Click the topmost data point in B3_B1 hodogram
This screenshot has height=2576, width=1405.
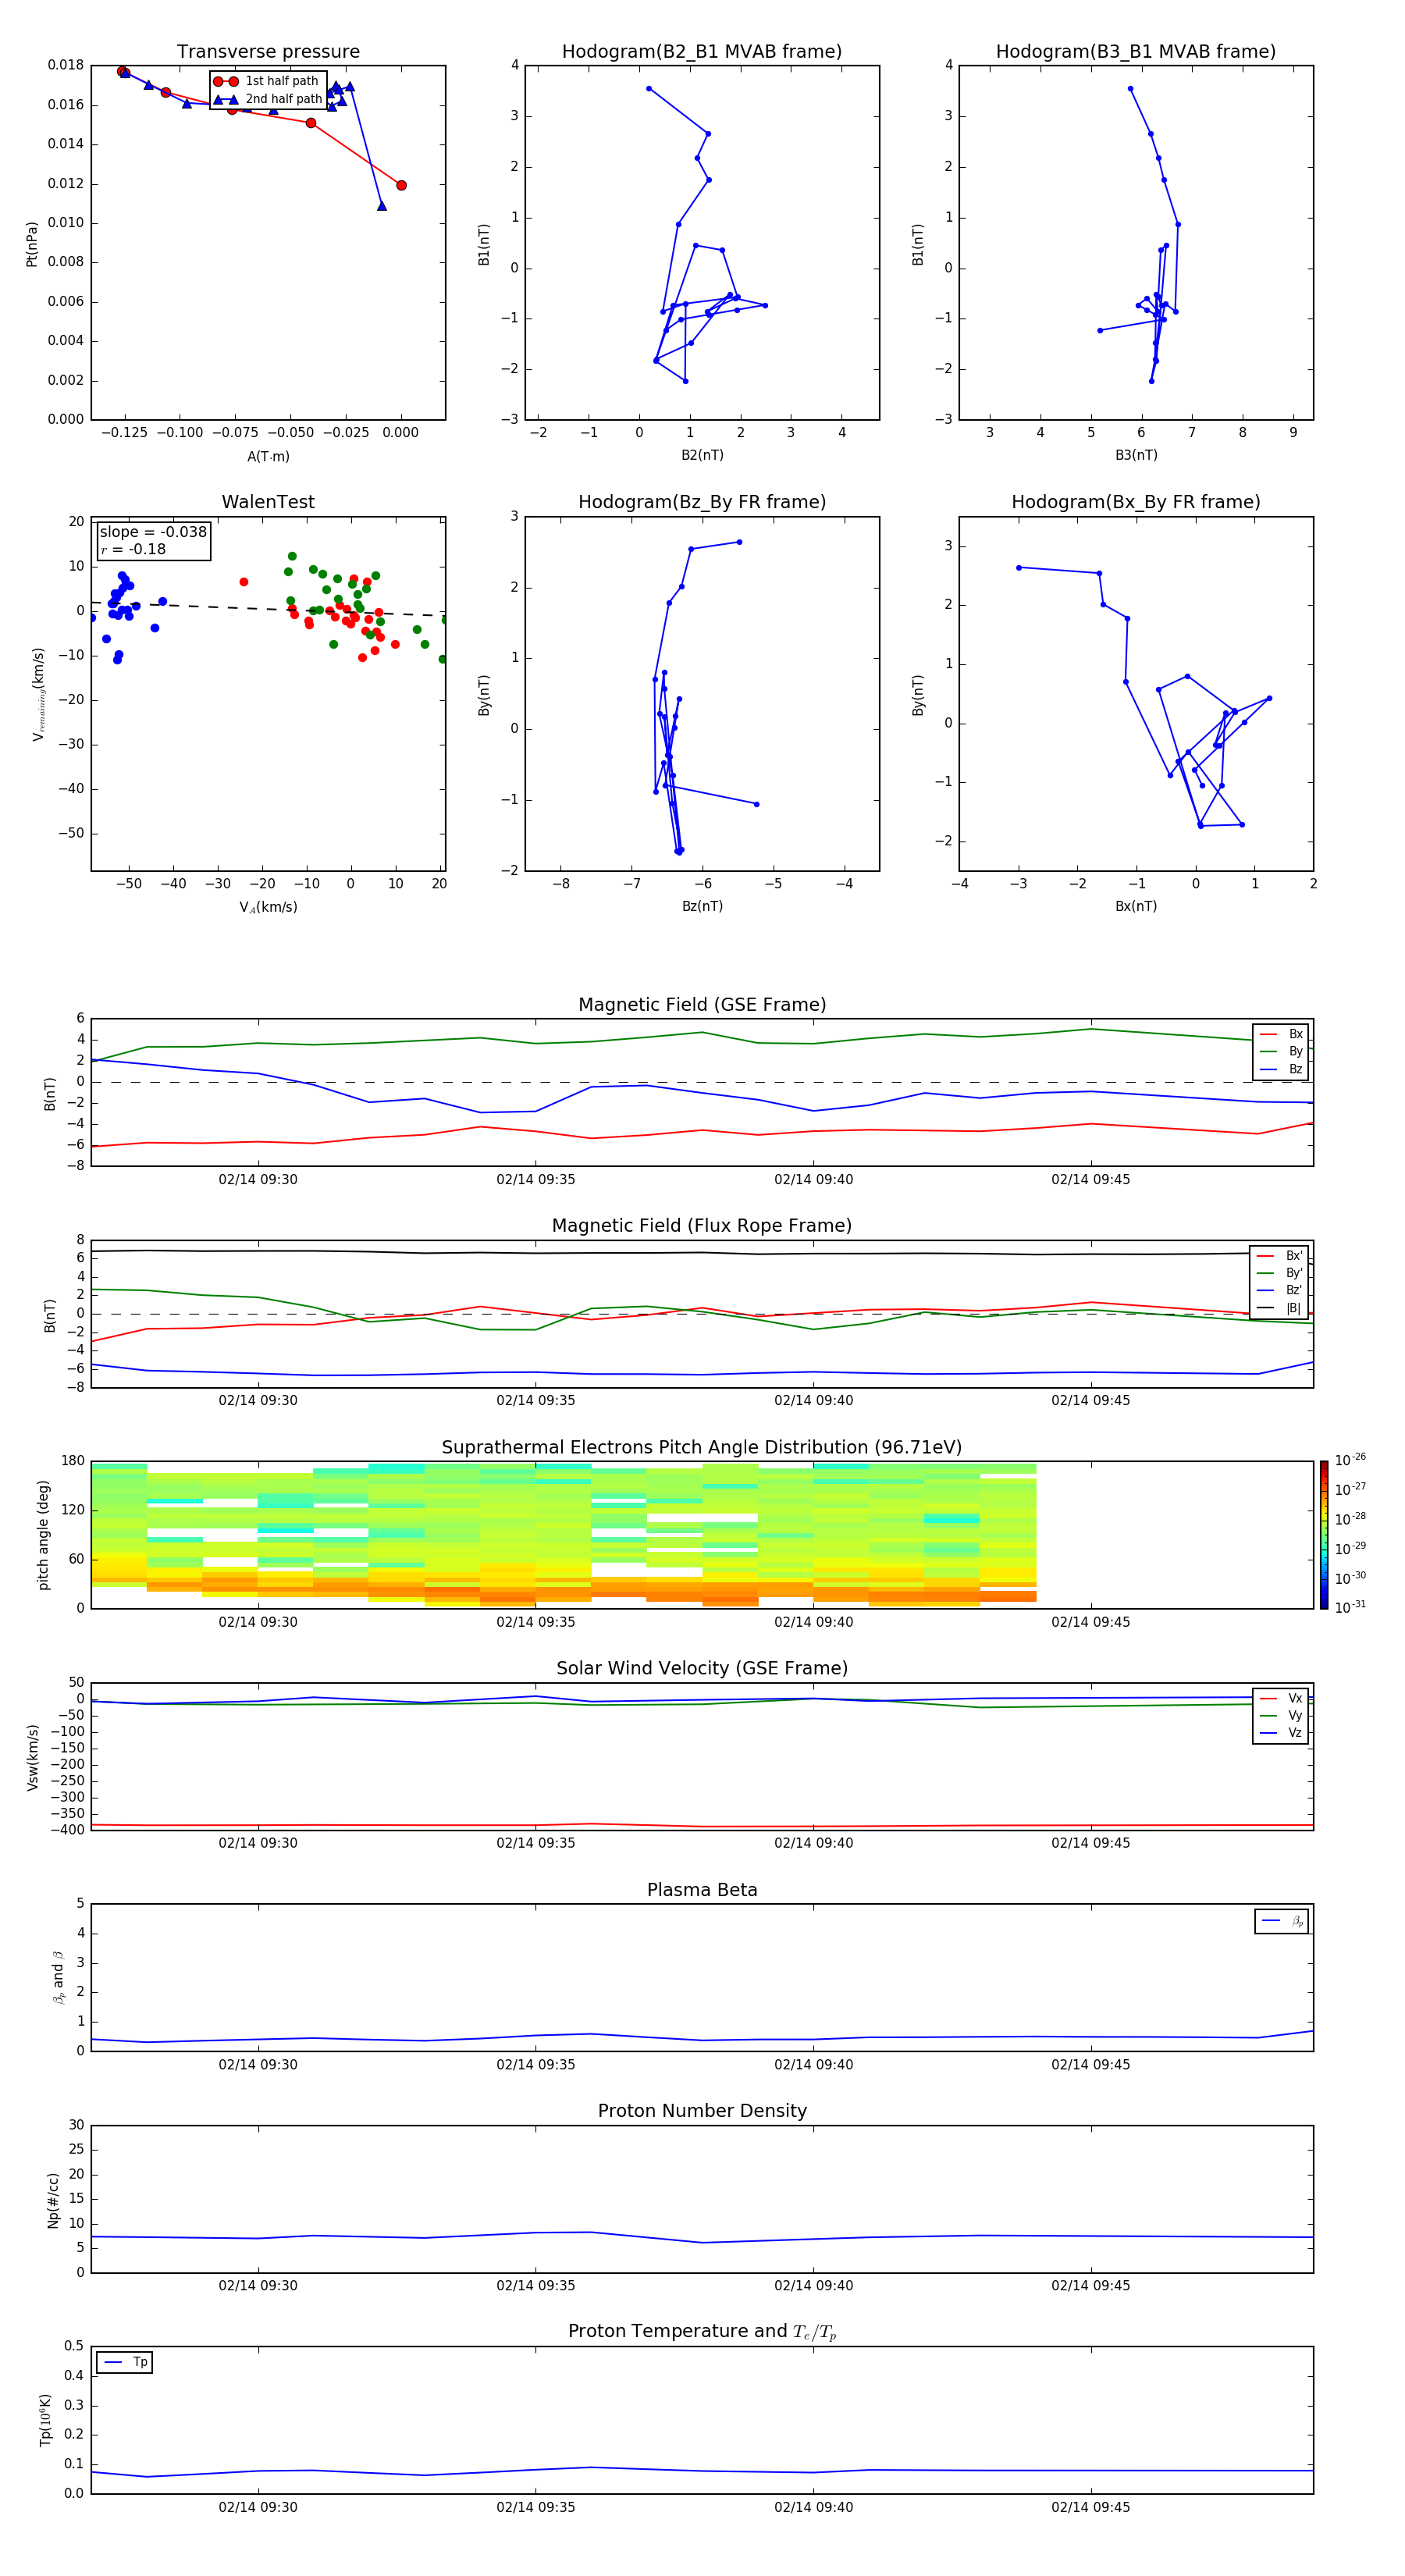(1131, 89)
